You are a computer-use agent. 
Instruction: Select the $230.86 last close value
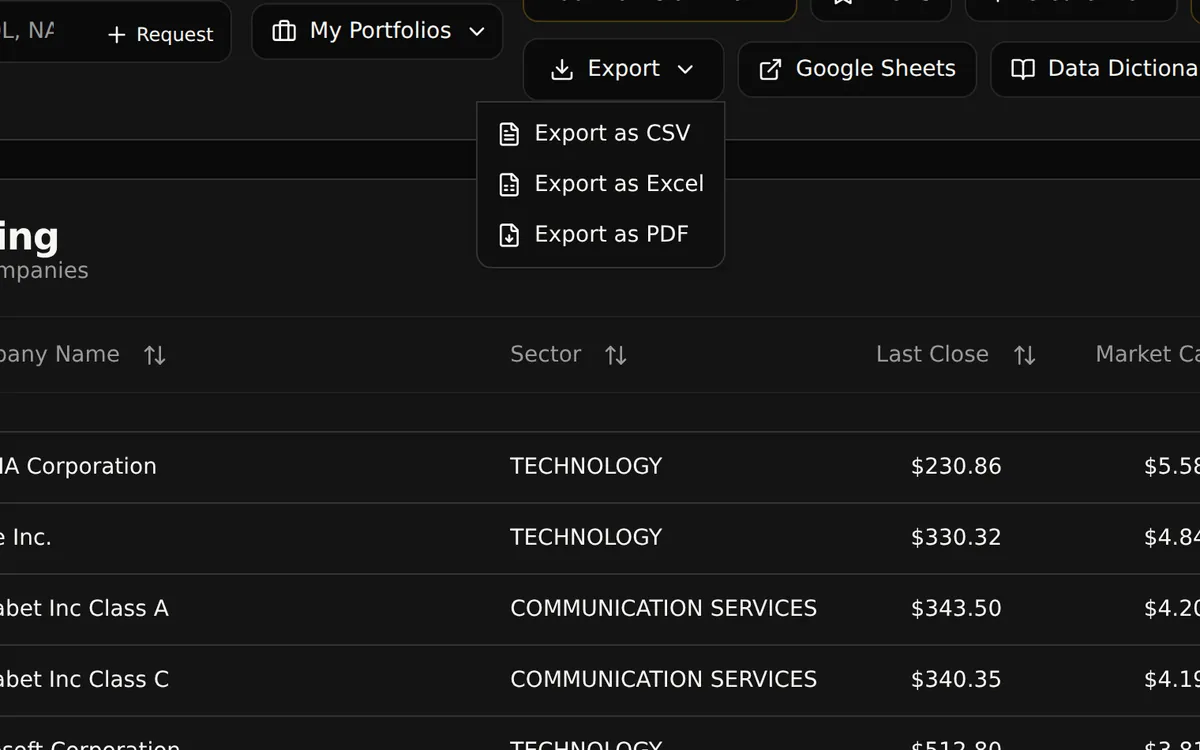[x=956, y=466]
